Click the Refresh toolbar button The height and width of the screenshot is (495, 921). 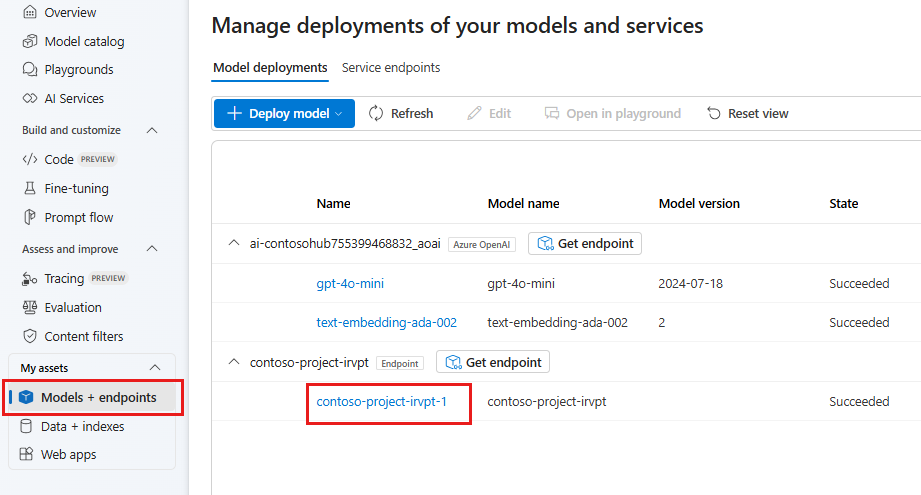point(401,113)
